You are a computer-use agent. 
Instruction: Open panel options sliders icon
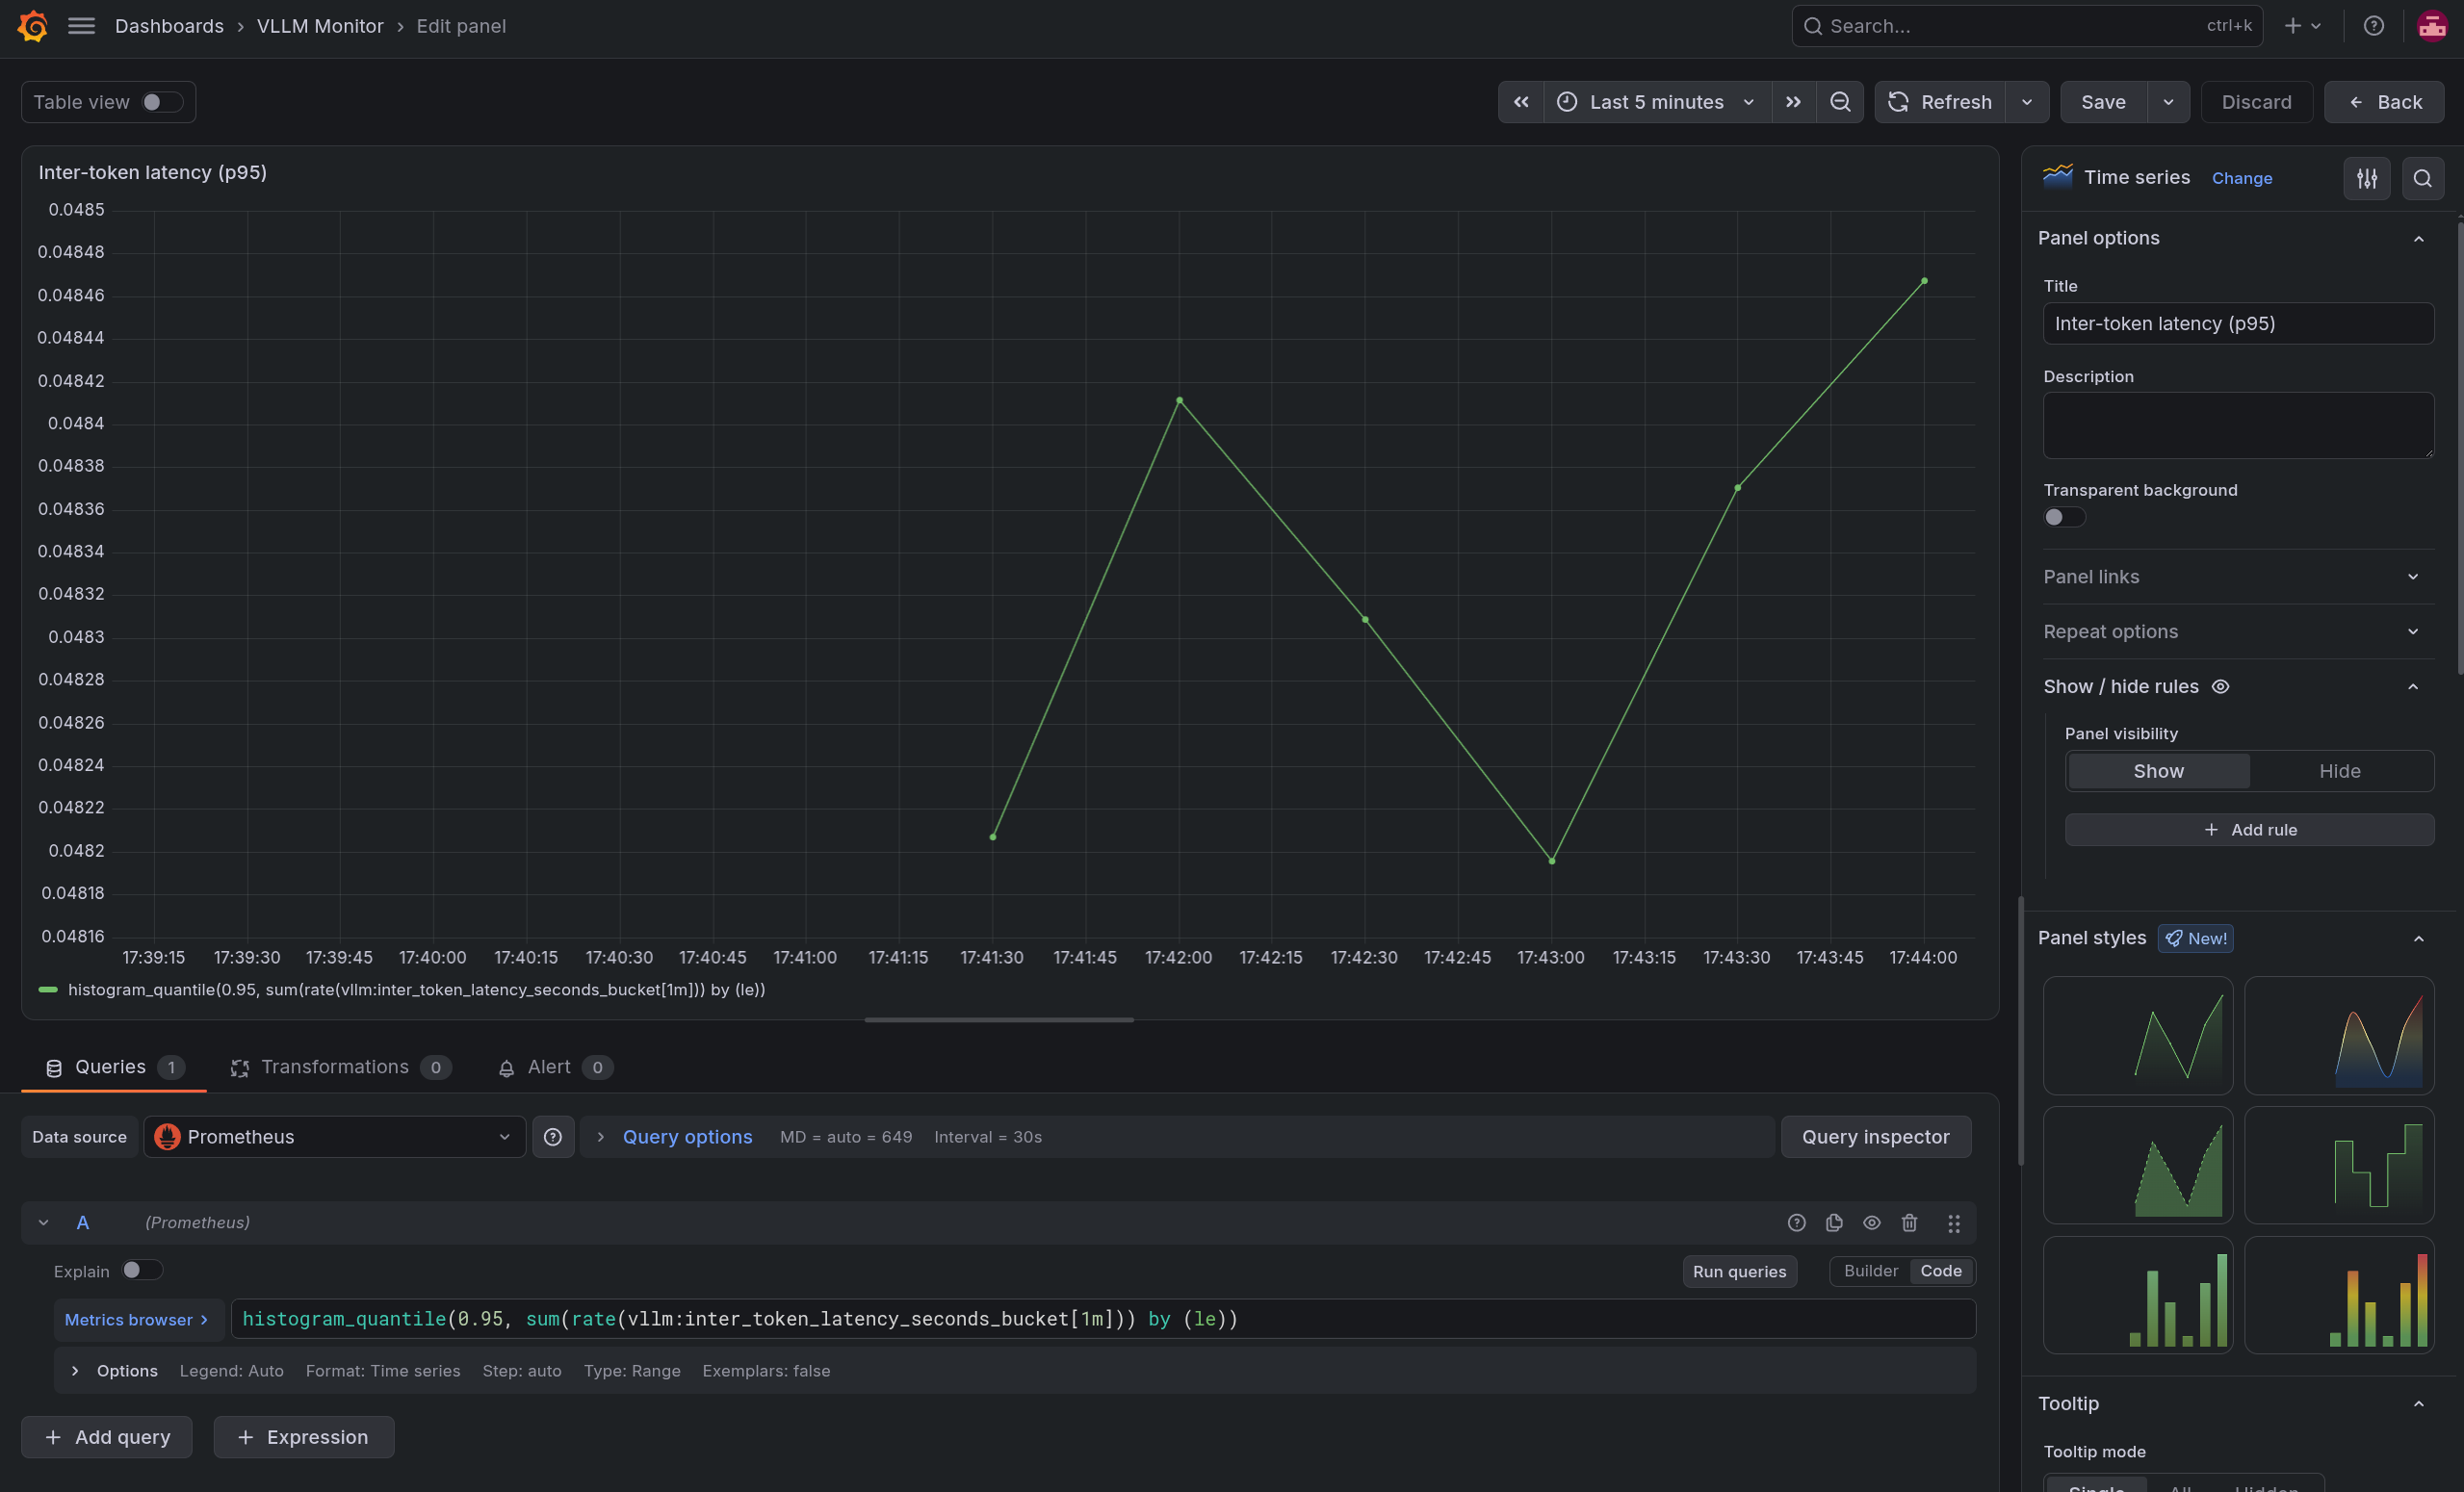click(x=2366, y=178)
